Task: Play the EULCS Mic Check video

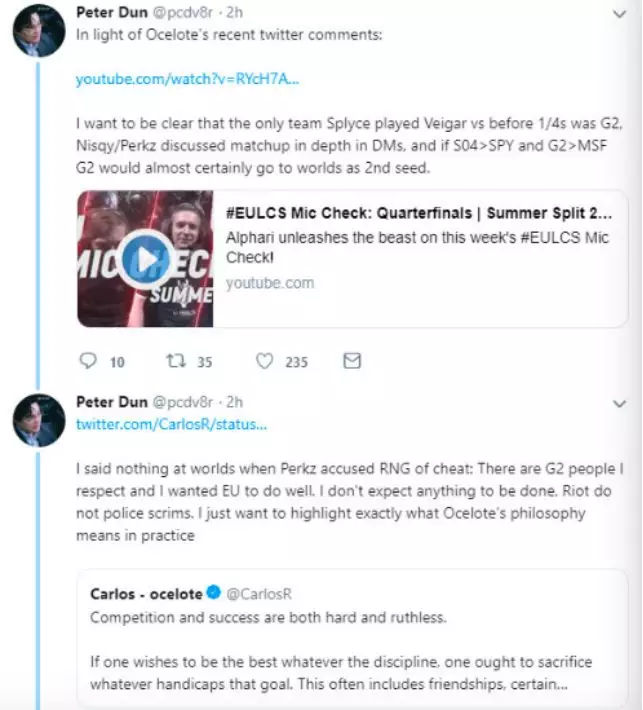Action: pyautogui.click(x=147, y=260)
